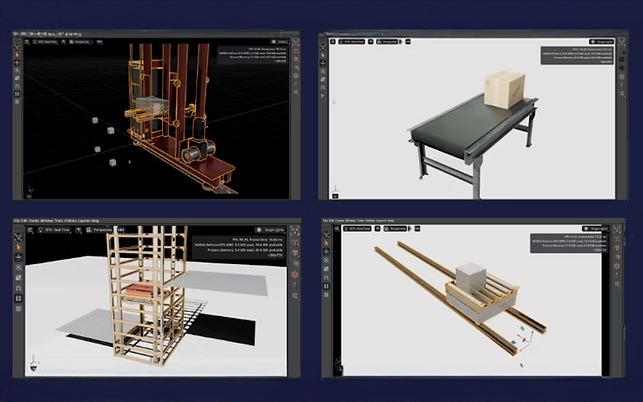The height and width of the screenshot is (402, 643).
Task: Pick the Scale tool in the scaffold-tower window
Action: 18,280
